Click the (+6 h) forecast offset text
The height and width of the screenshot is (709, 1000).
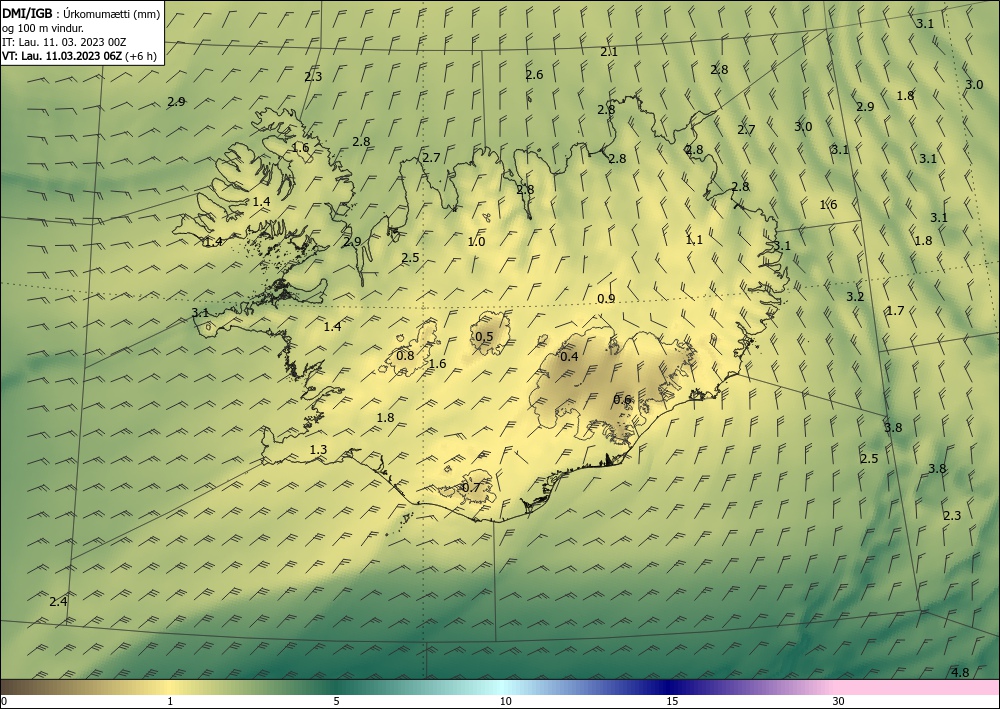[x=140, y=55]
